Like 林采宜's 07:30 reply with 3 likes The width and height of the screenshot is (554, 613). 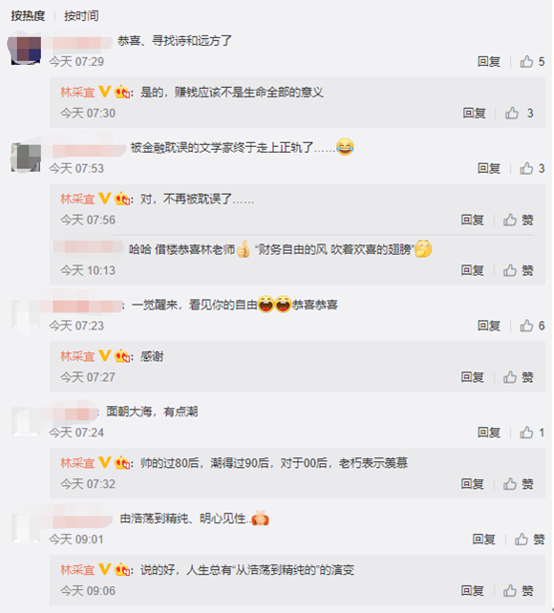coord(519,113)
